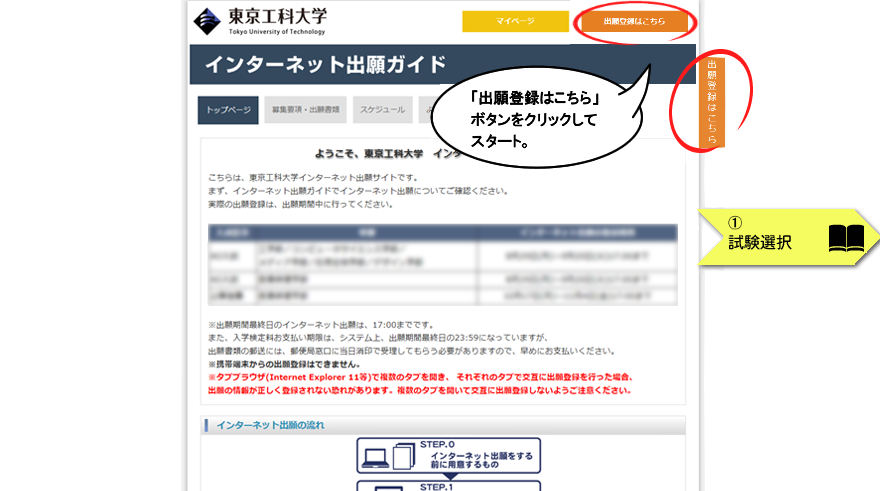Click the text 東京工科大学 in the header
The width and height of the screenshot is (880, 491).
click(277, 16)
